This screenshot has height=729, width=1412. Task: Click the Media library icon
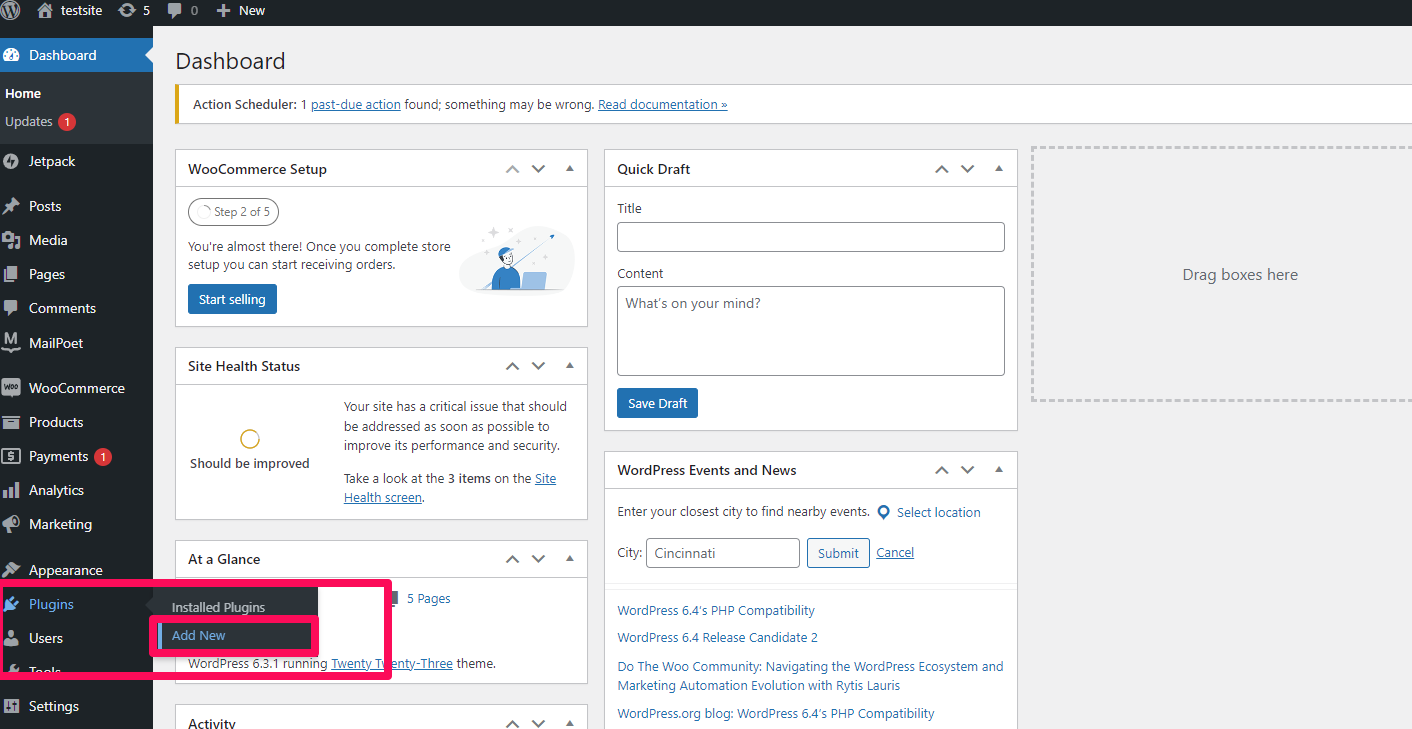pyautogui.click(x=12, y=240)
